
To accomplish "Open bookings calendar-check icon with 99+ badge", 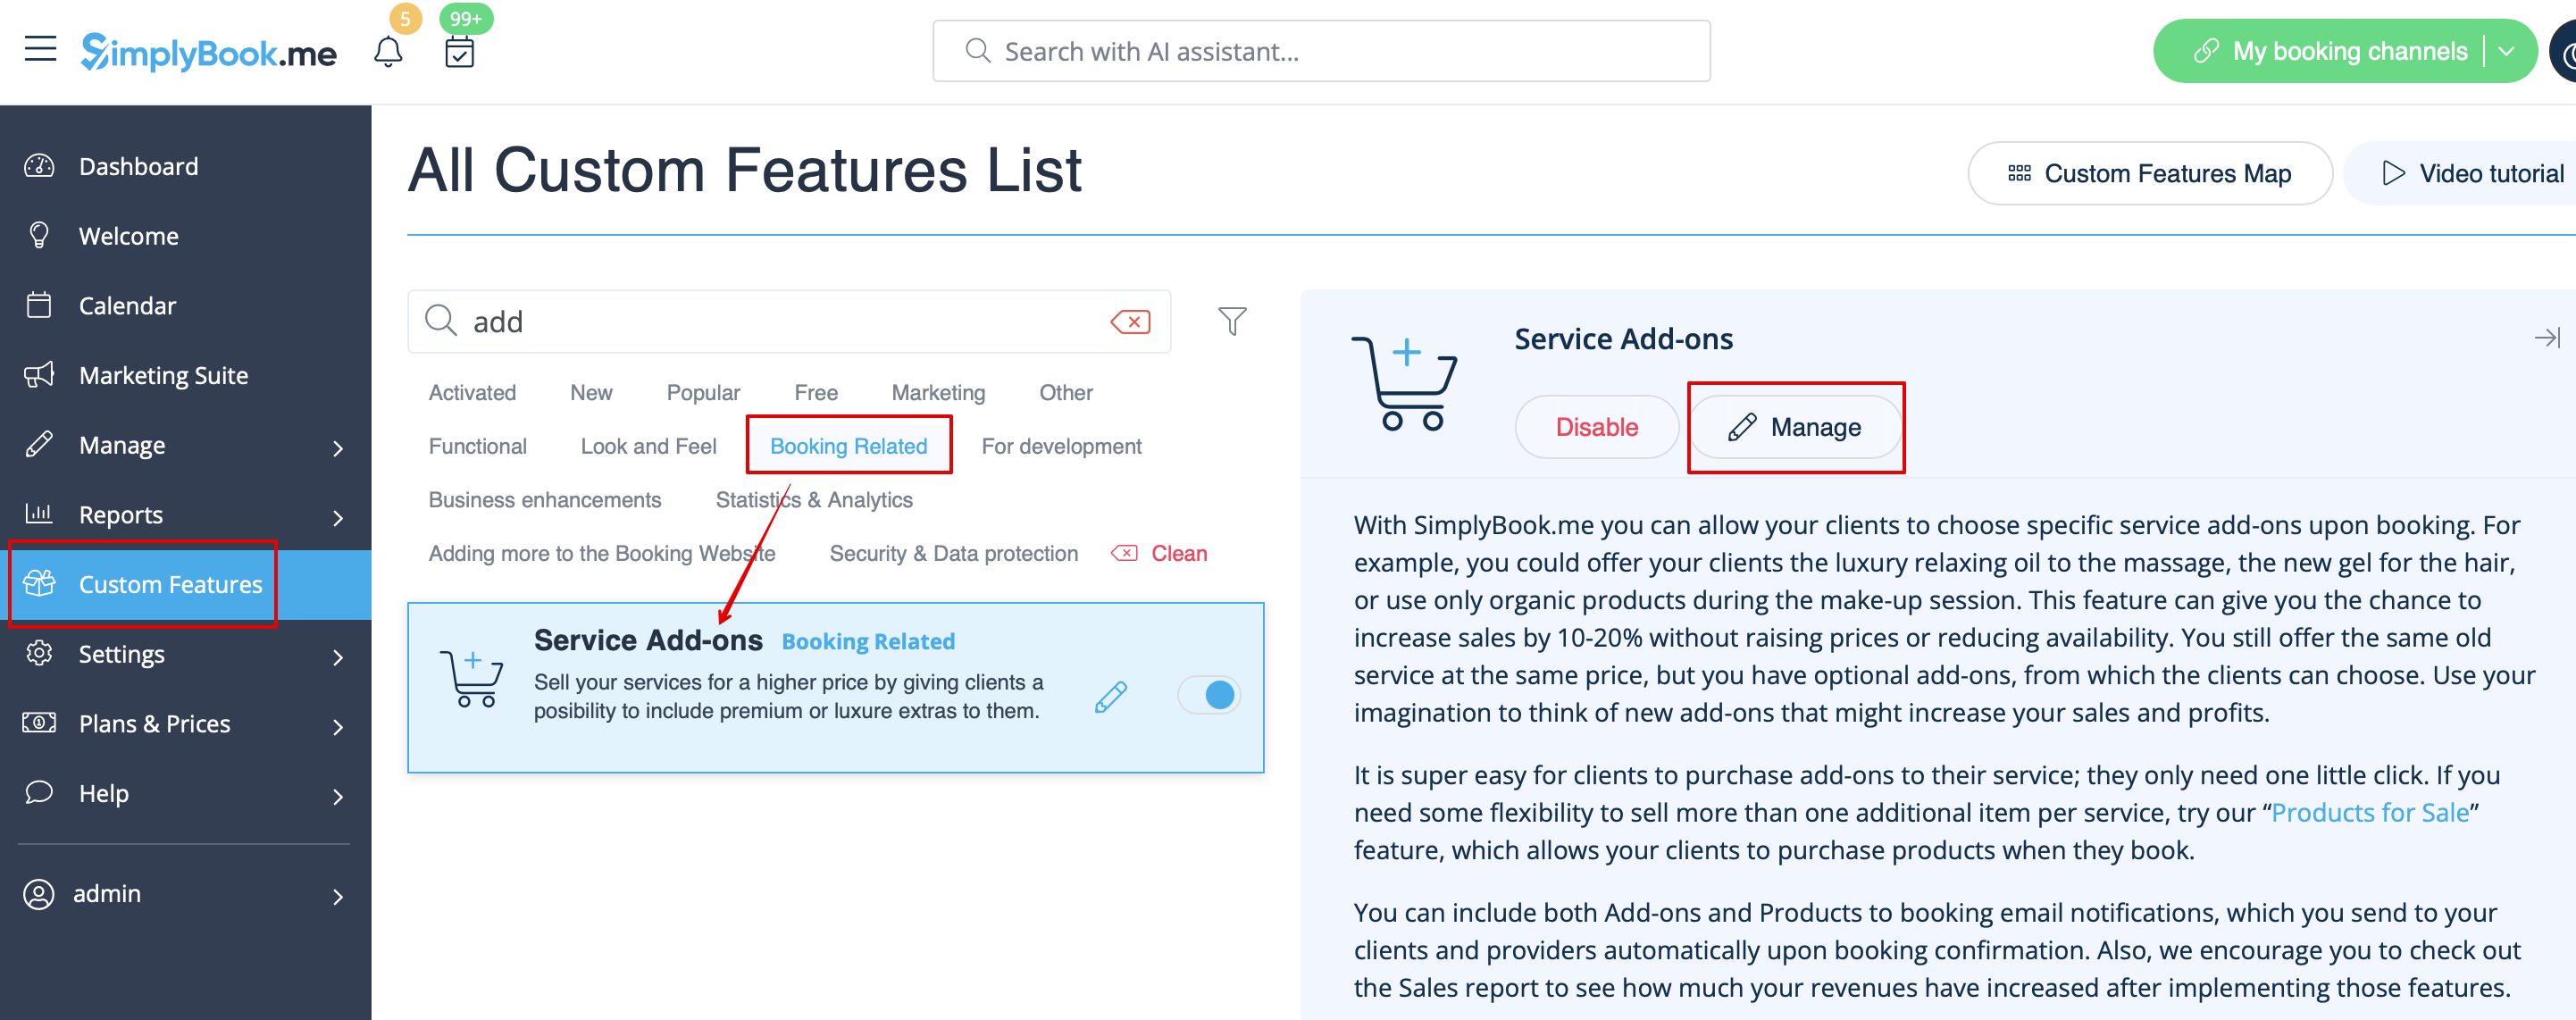I will pyautogui.click(x=459, y=52).
